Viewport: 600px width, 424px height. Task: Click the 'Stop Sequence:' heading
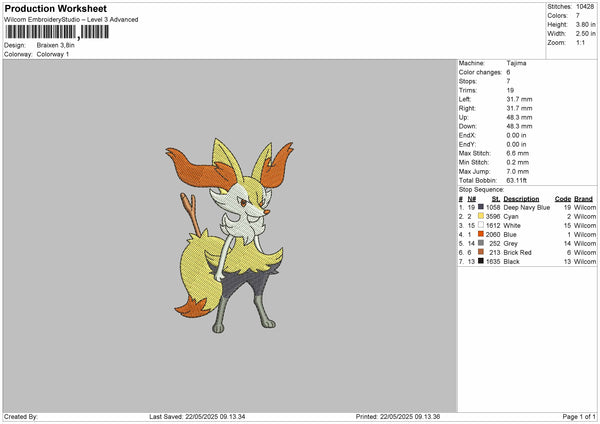(x=481, y=190)
